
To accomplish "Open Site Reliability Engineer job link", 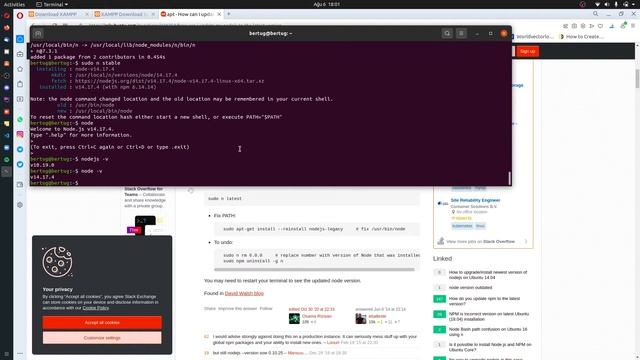I will pos(475,200).
